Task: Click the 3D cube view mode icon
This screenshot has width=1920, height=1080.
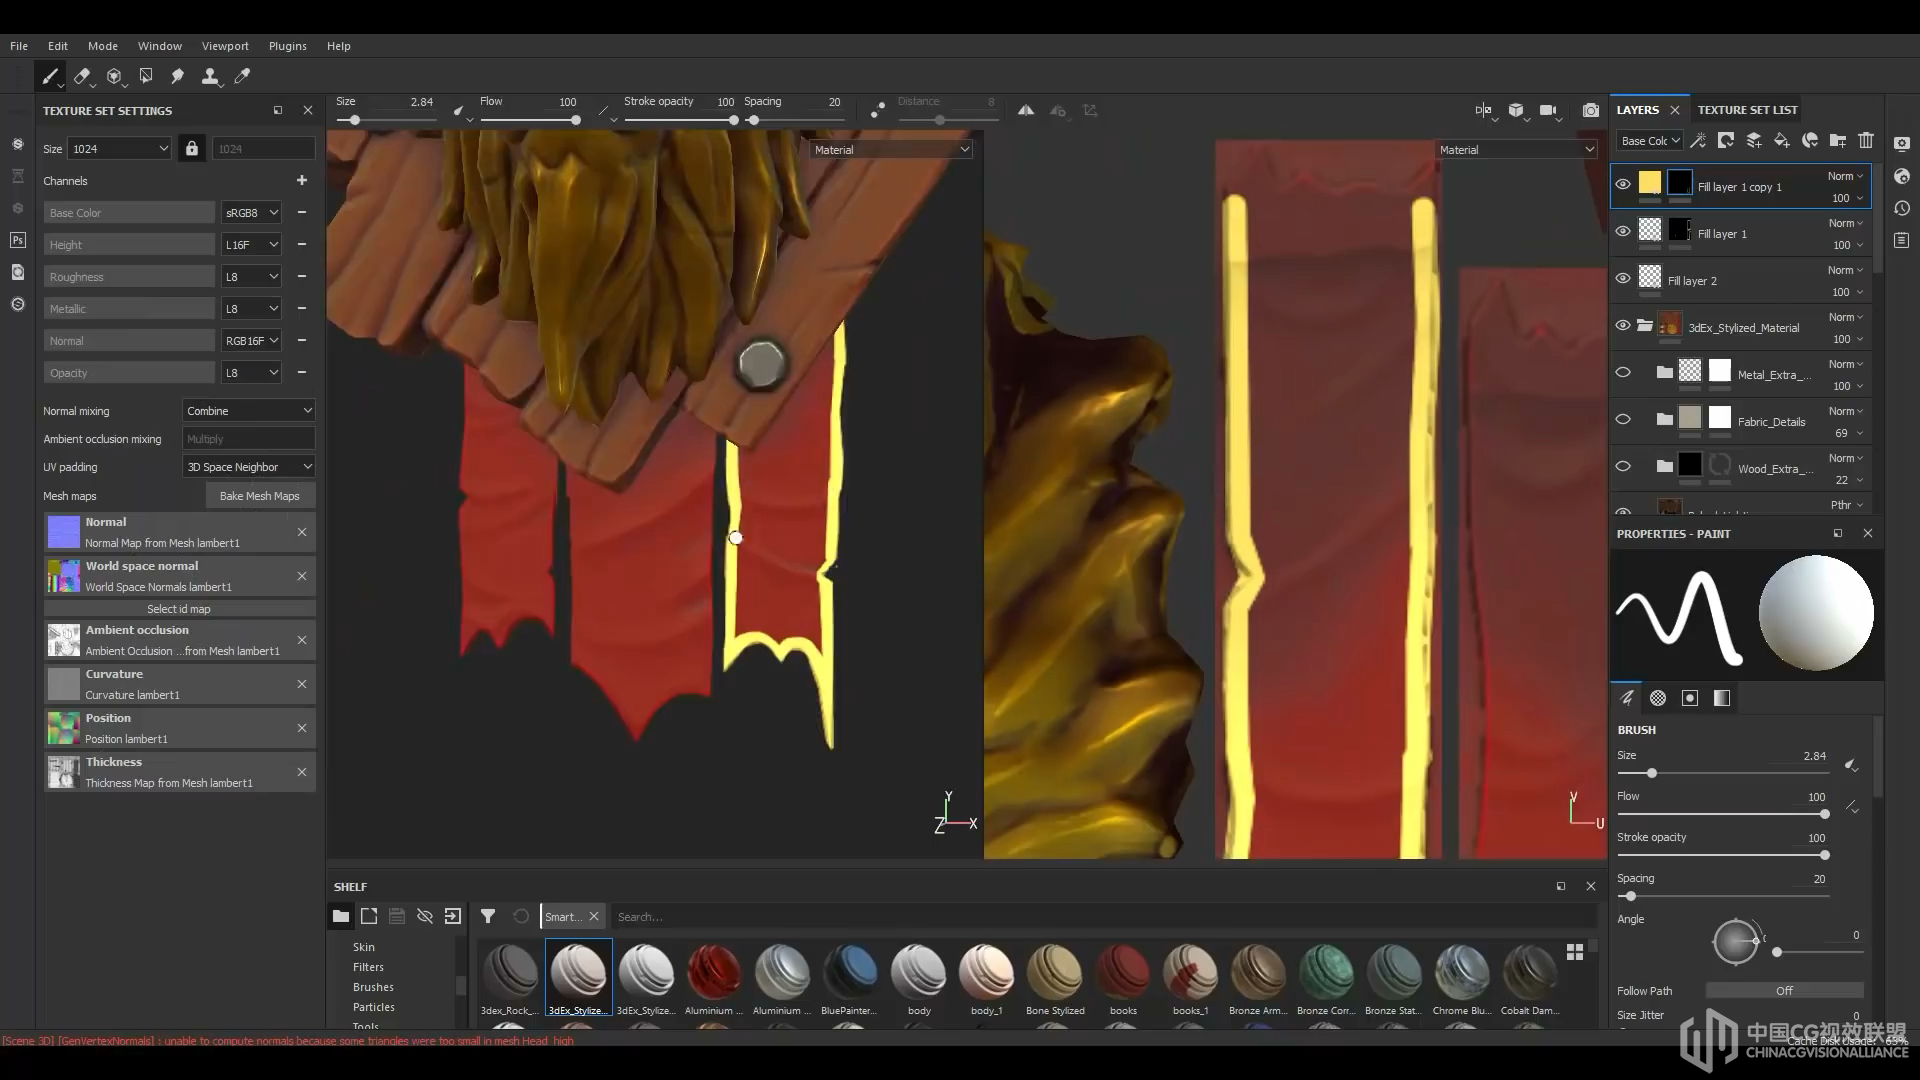Action: point(1516,110)
